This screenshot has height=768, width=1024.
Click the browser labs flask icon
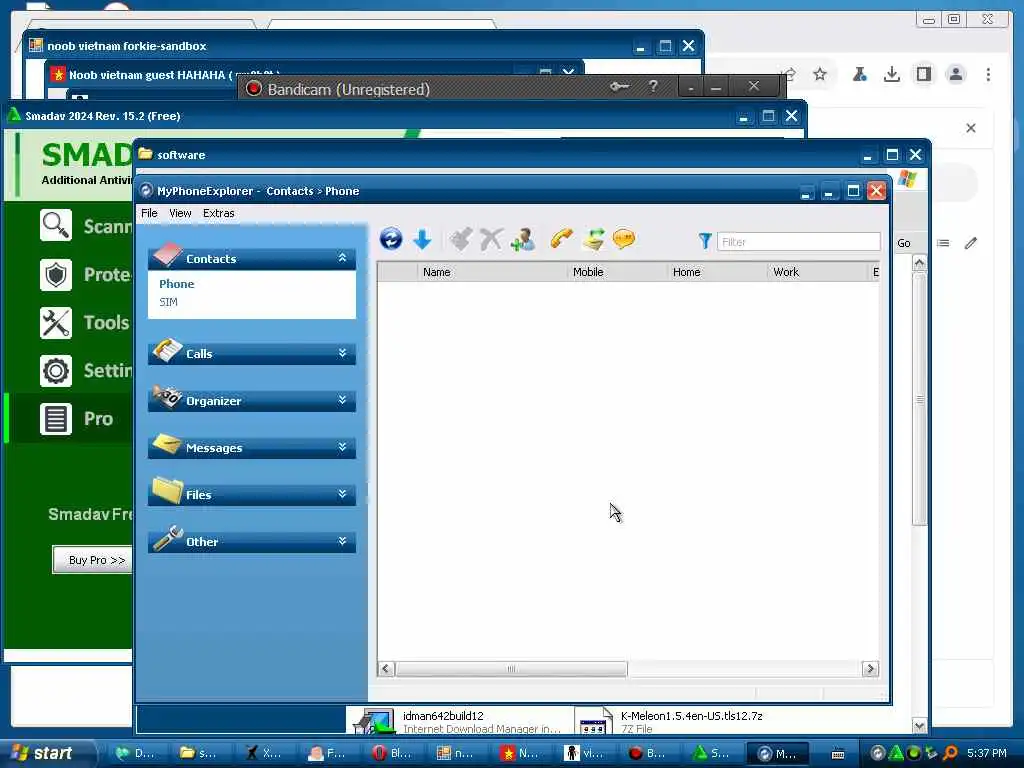point(859,74)
